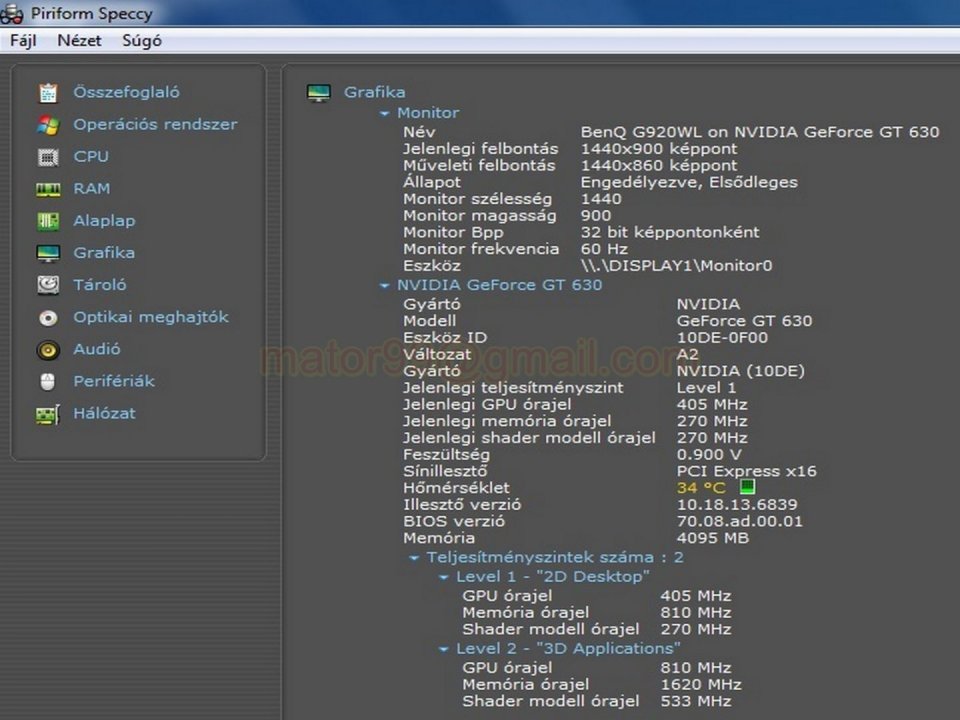
Task: Click the 1620 MHz memory clock value
Action: 700,684
